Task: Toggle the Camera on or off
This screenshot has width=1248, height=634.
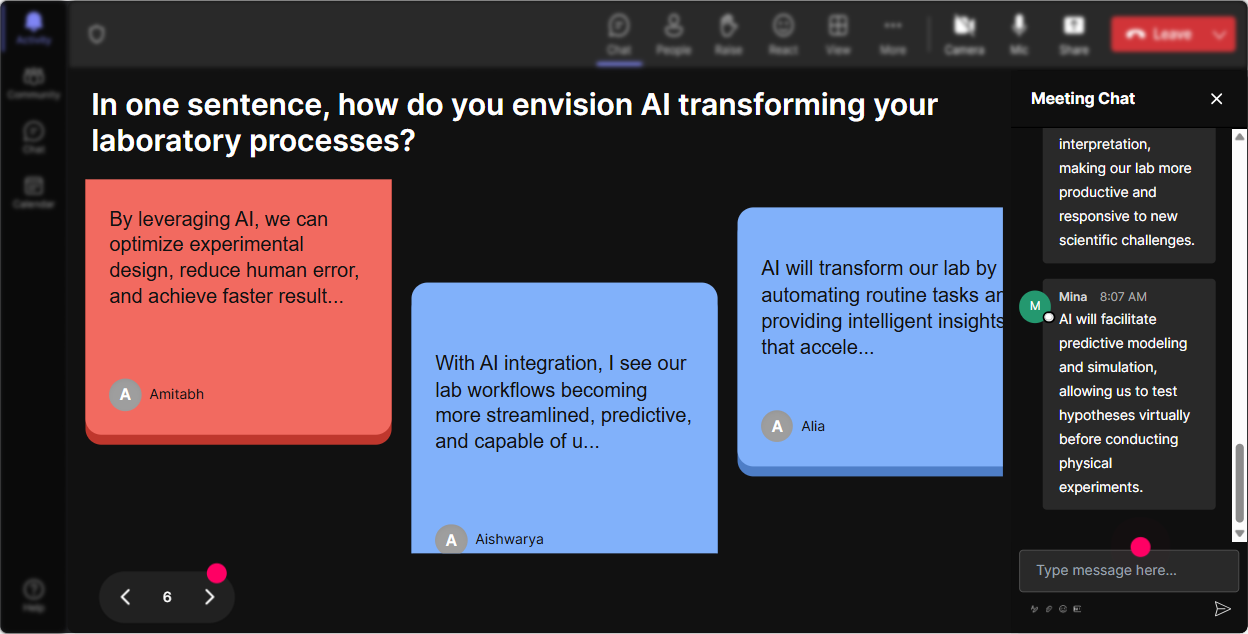Action: point(964,34)
